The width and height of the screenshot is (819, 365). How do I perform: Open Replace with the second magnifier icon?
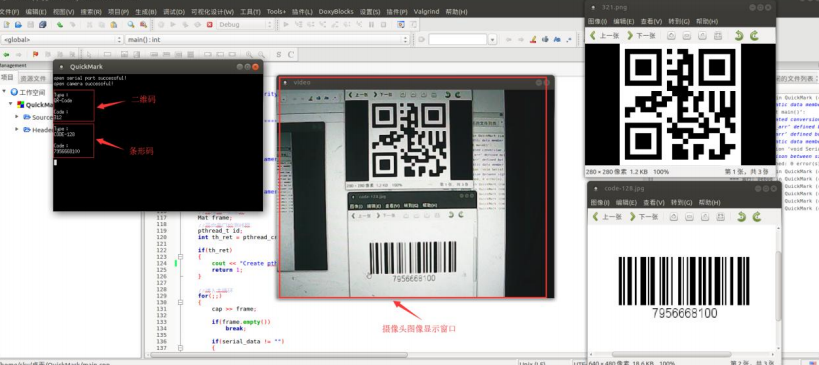click(x=143, y=25)
